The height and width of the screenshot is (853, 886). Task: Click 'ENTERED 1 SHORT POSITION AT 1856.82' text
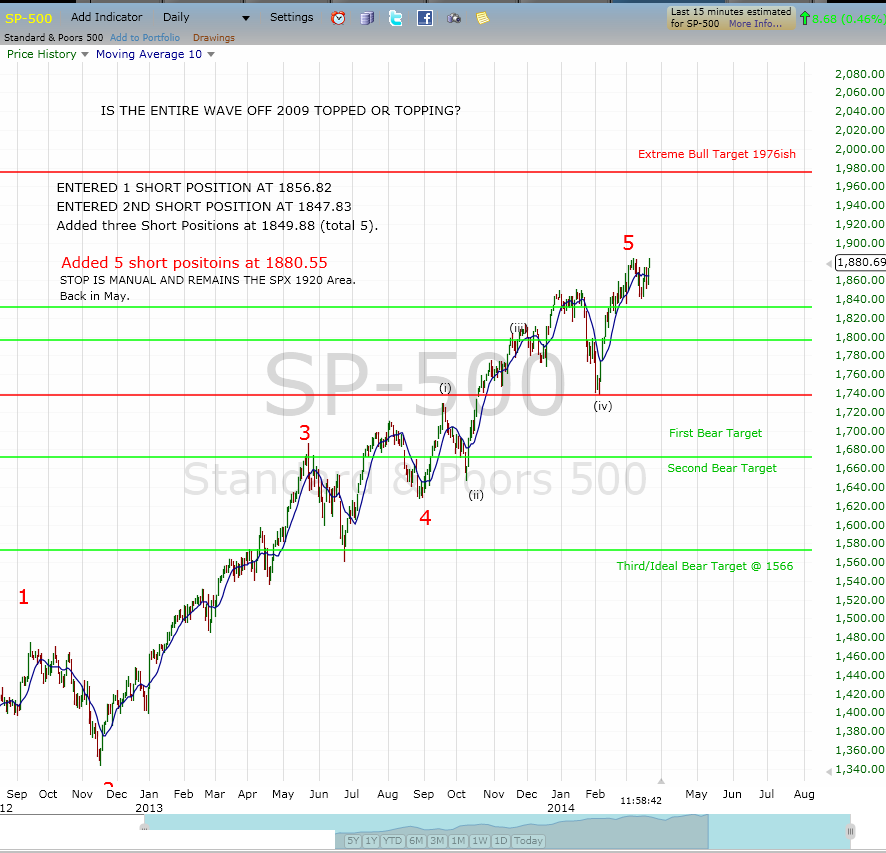click(194, 188)
